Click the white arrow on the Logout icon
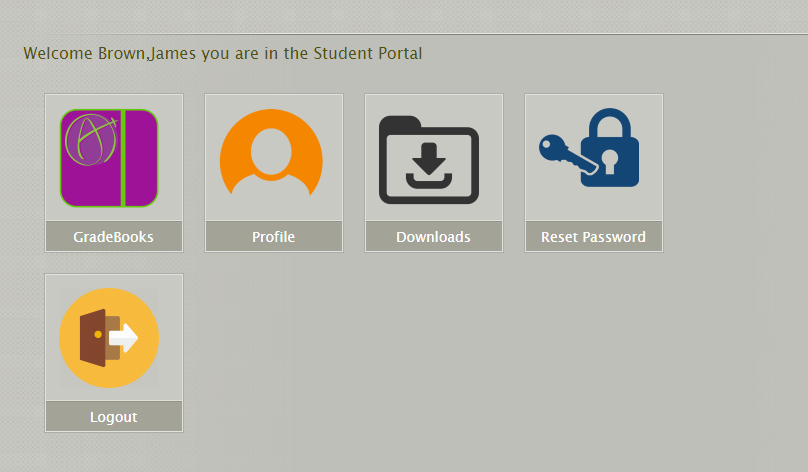 point(124,338)
